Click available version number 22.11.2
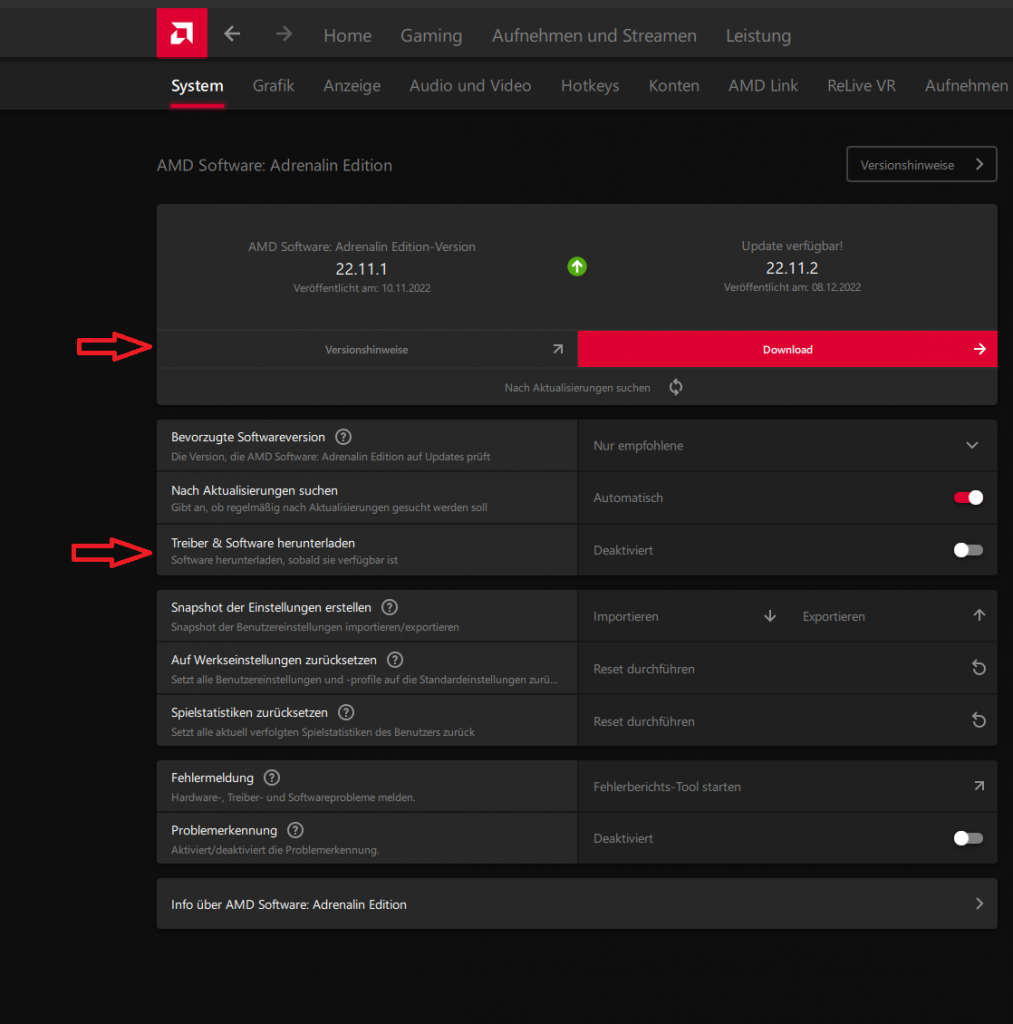 pyautogui.click(x=792, y=268)
